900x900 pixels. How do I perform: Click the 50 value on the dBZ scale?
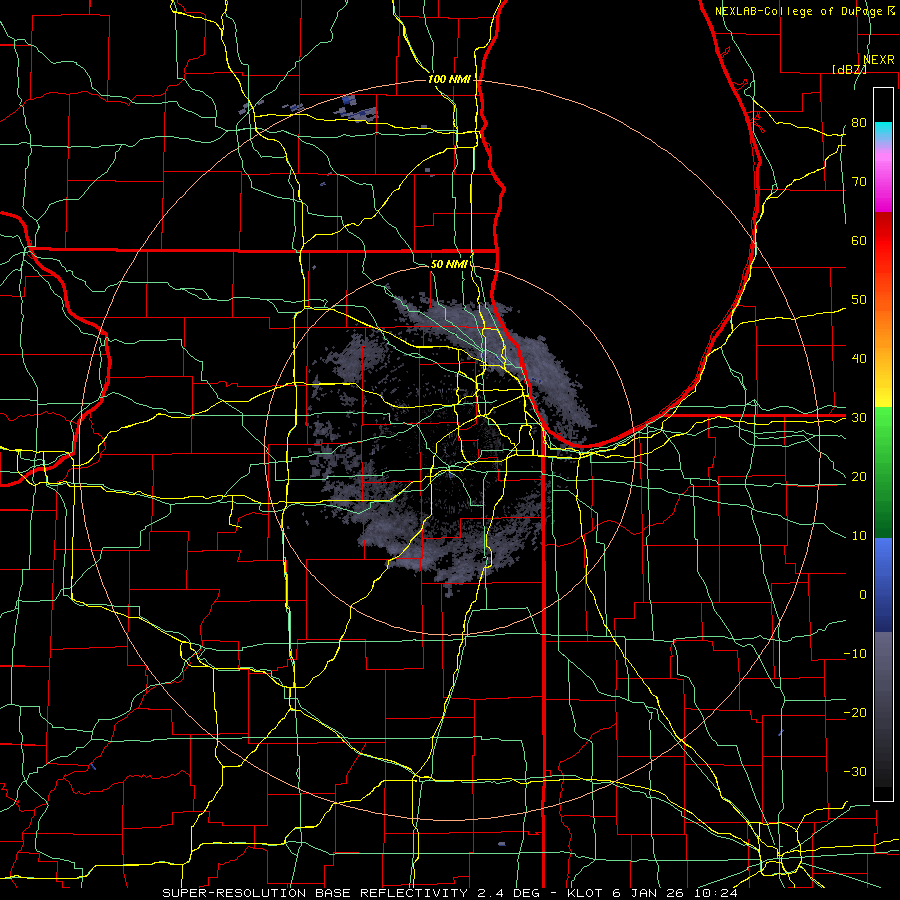pos(859,300)
